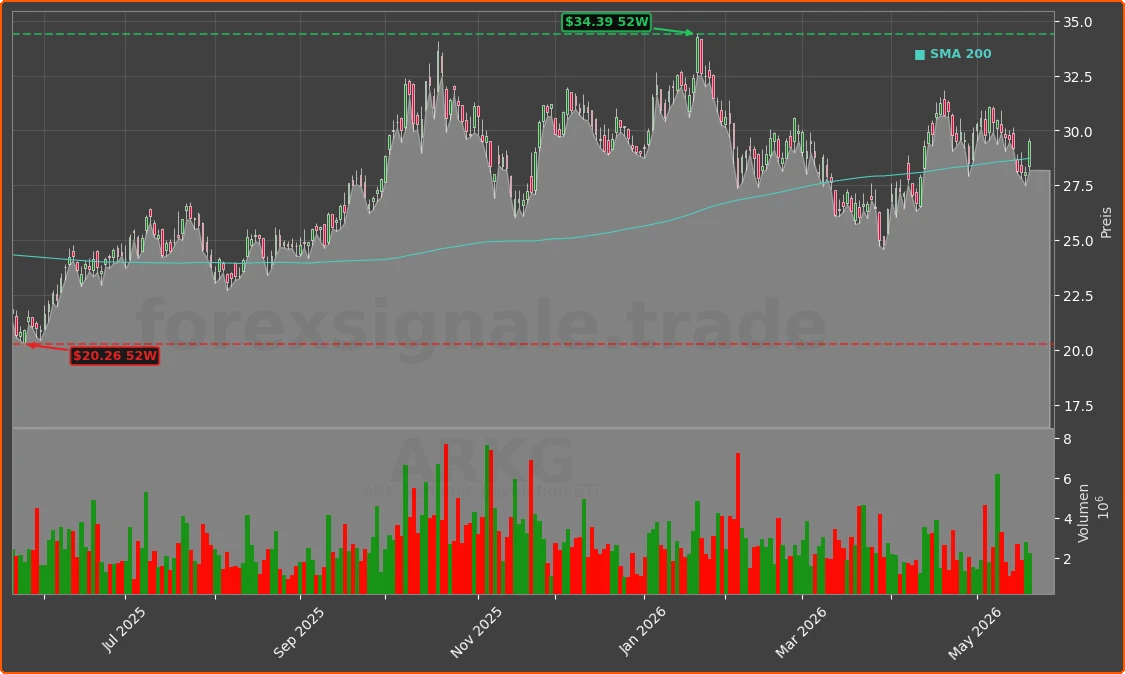
Task: Click the Preis axis title
Action: click(1106, 223)
